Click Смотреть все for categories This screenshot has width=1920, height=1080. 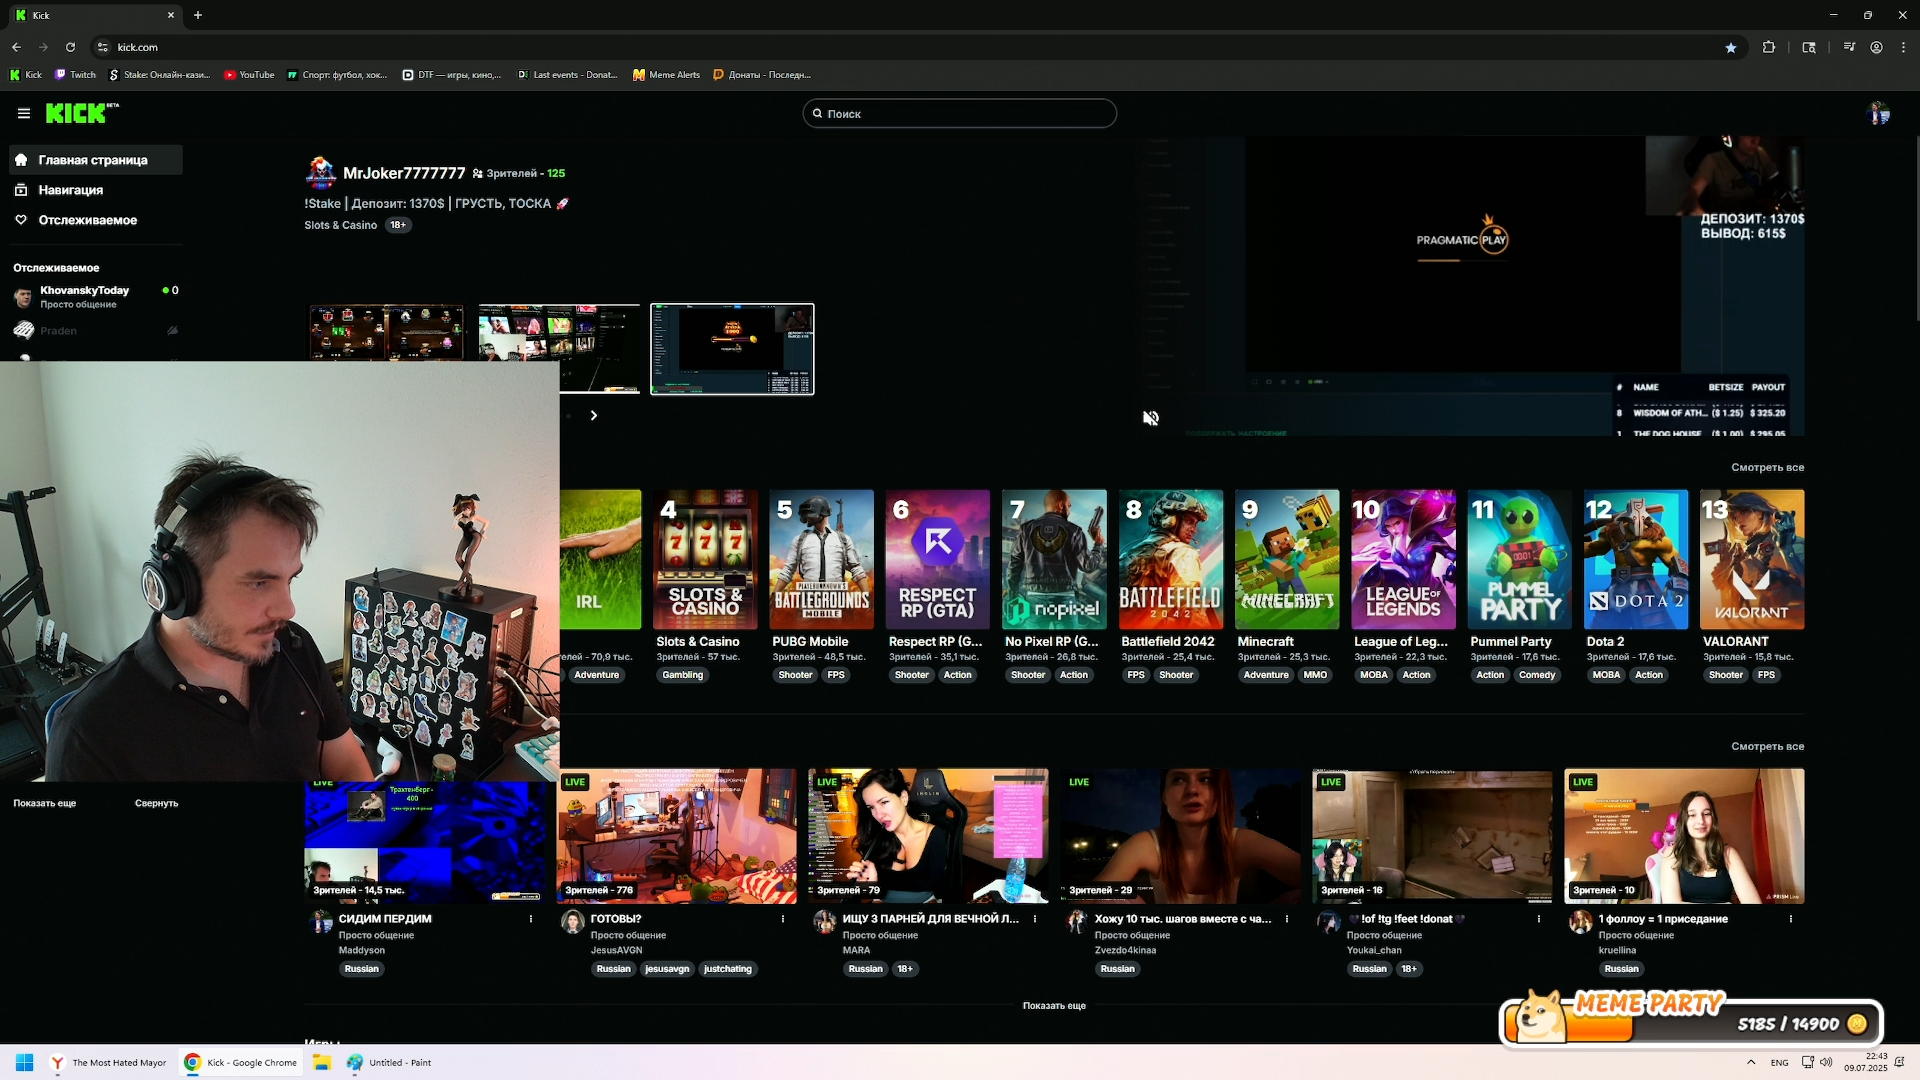click(x=1767, y=468)
